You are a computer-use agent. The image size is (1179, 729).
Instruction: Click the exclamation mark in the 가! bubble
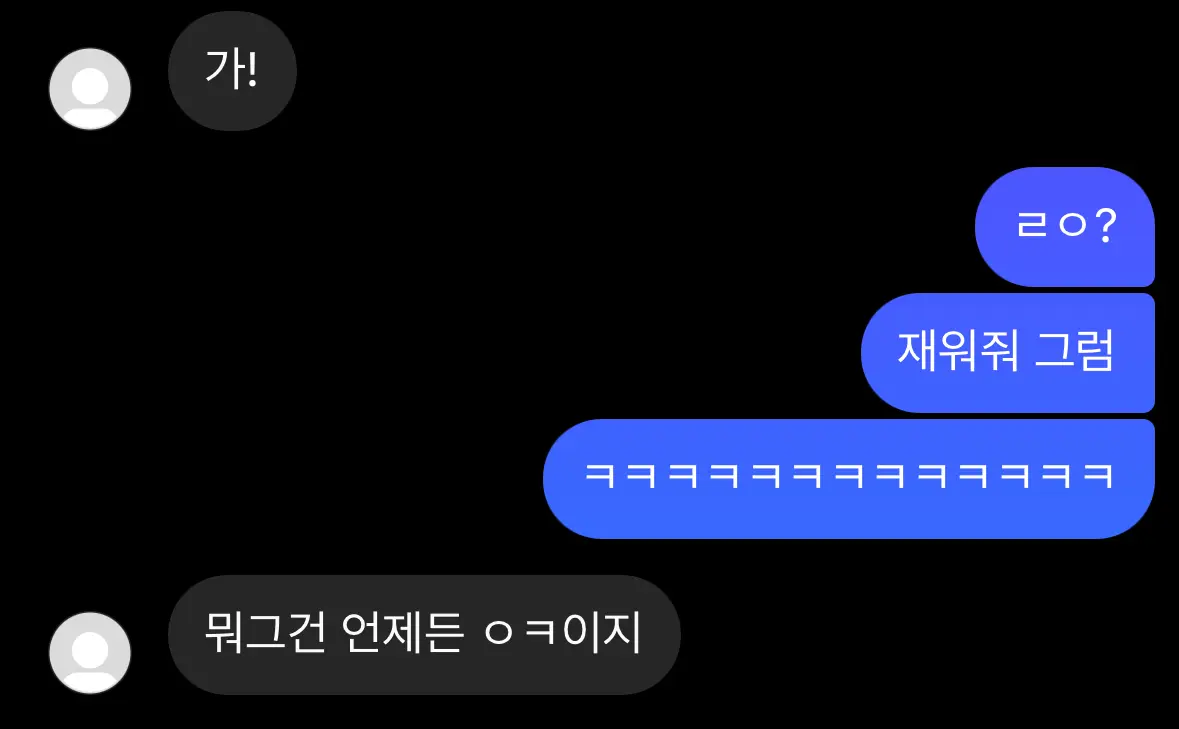(251, 69)
